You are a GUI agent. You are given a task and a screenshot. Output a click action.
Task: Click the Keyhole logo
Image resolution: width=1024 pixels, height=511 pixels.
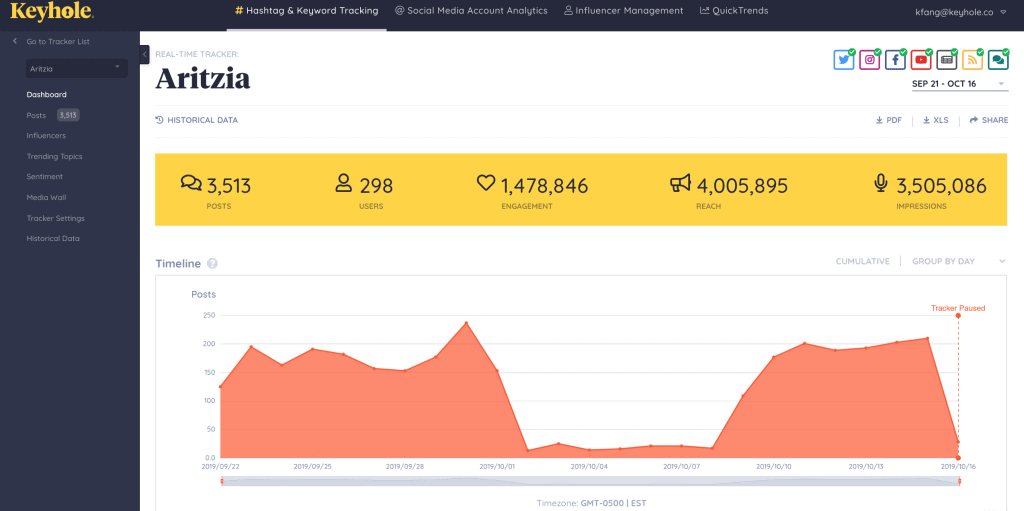(52, 11)
